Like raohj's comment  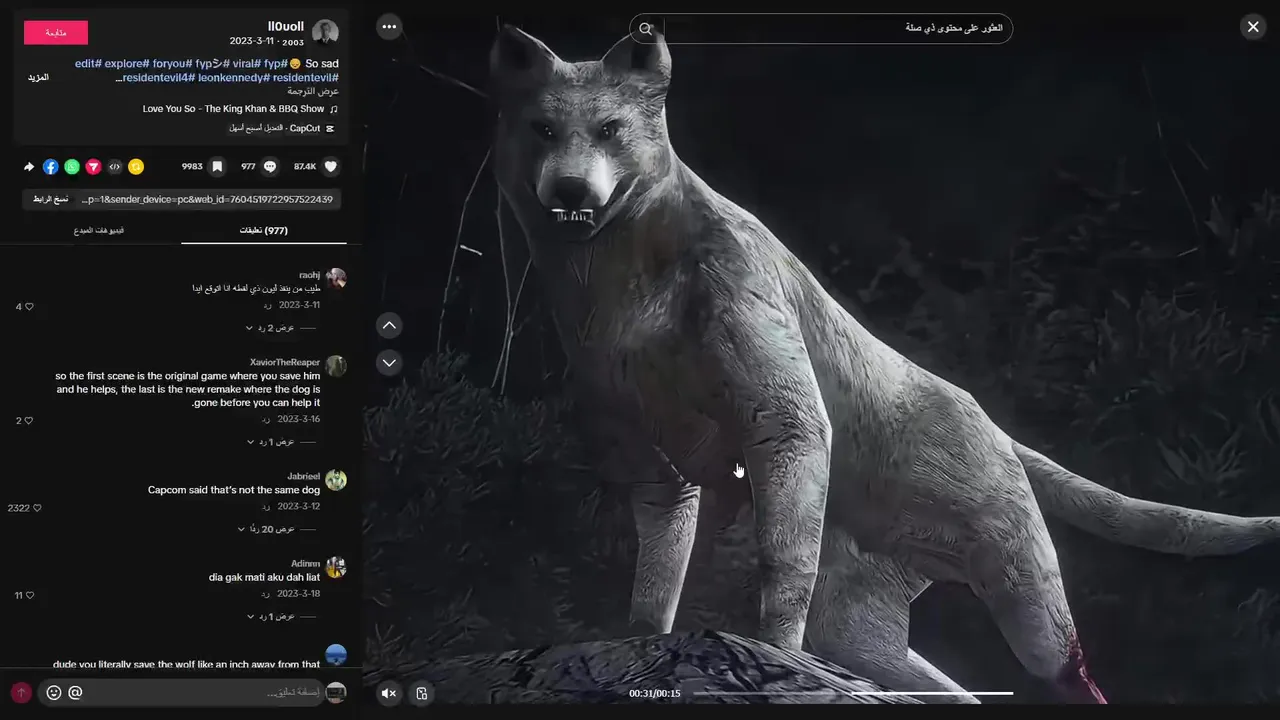(29, 306)
